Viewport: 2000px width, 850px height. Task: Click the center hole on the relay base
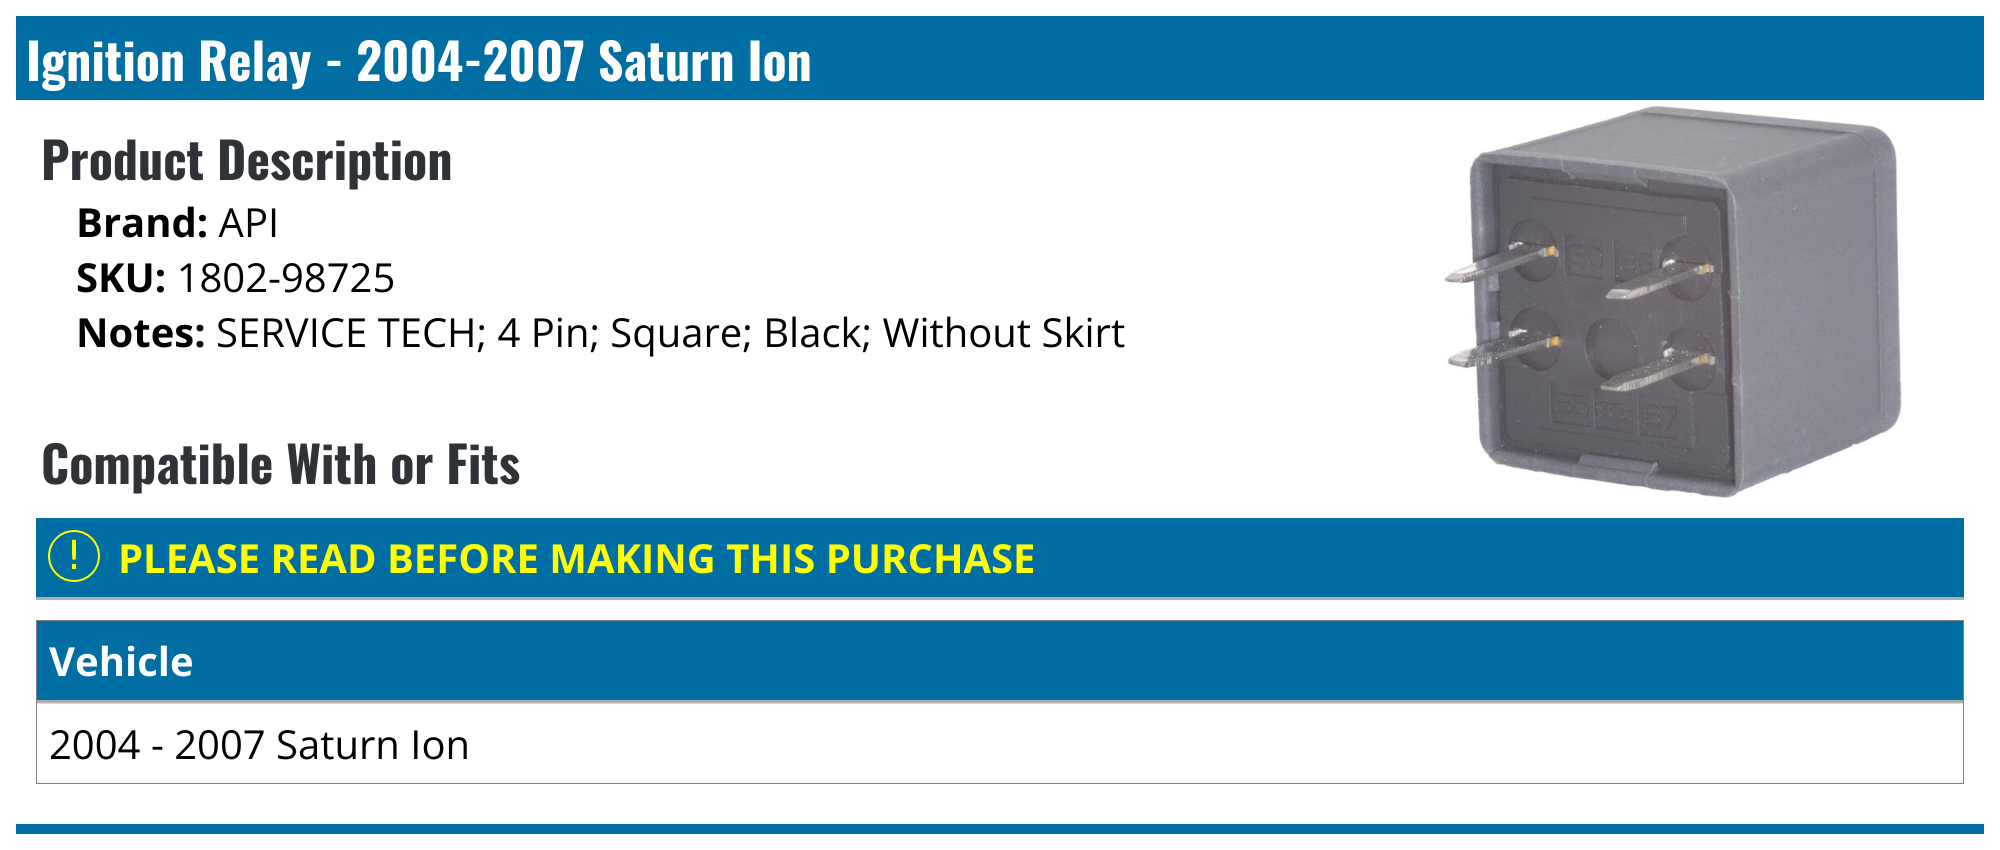1611,348
